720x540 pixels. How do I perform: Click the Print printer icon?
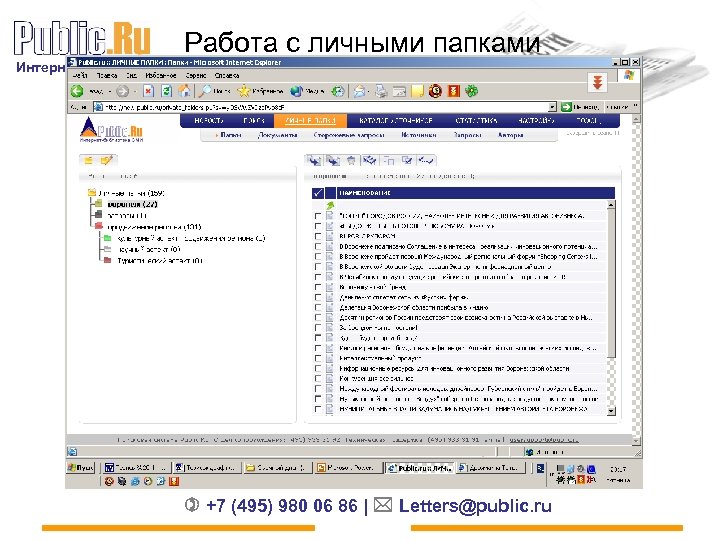click(x=381, y=91)
